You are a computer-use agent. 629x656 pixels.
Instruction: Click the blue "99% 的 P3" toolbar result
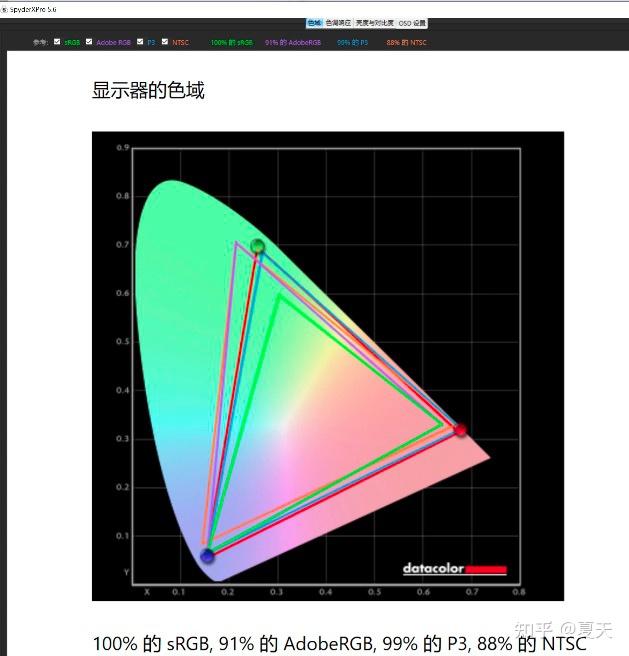click(352, 43)
